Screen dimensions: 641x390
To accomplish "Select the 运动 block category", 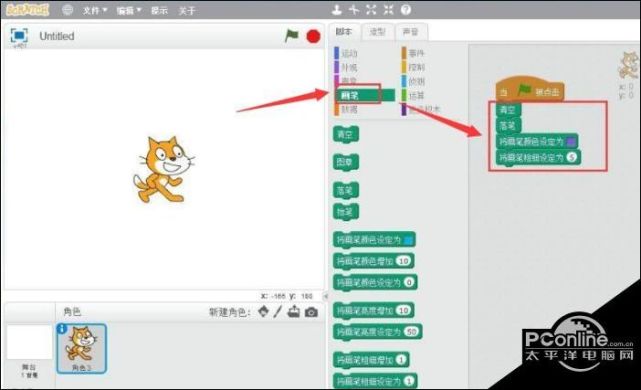I will coord(346,53).
